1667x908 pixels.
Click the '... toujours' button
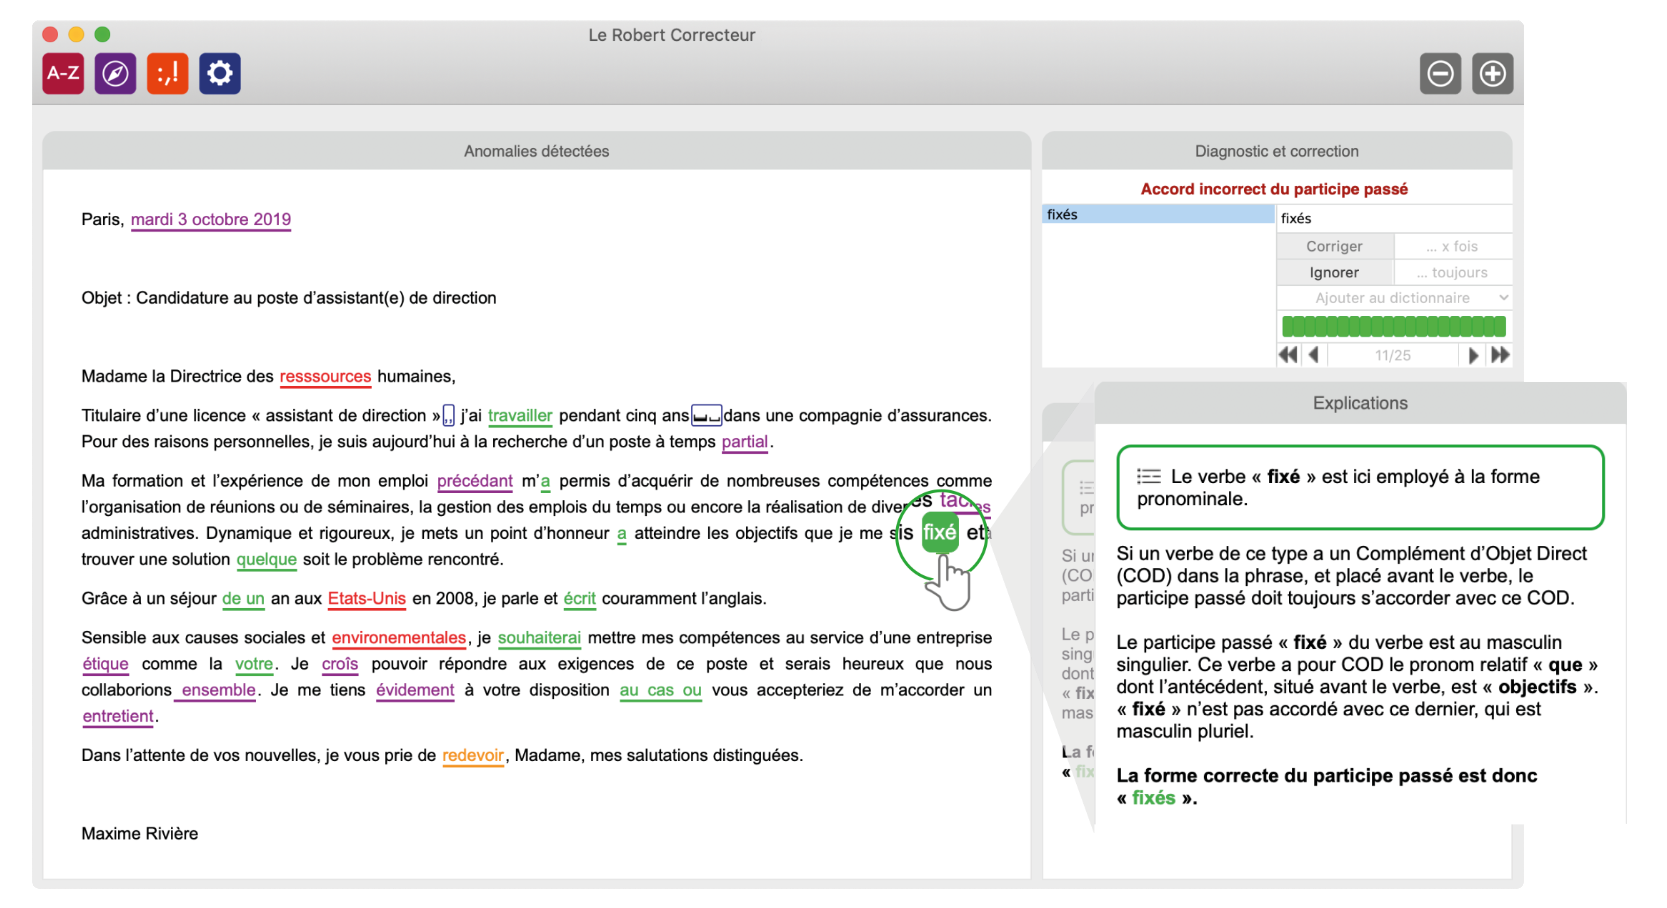click(1452, 272)
